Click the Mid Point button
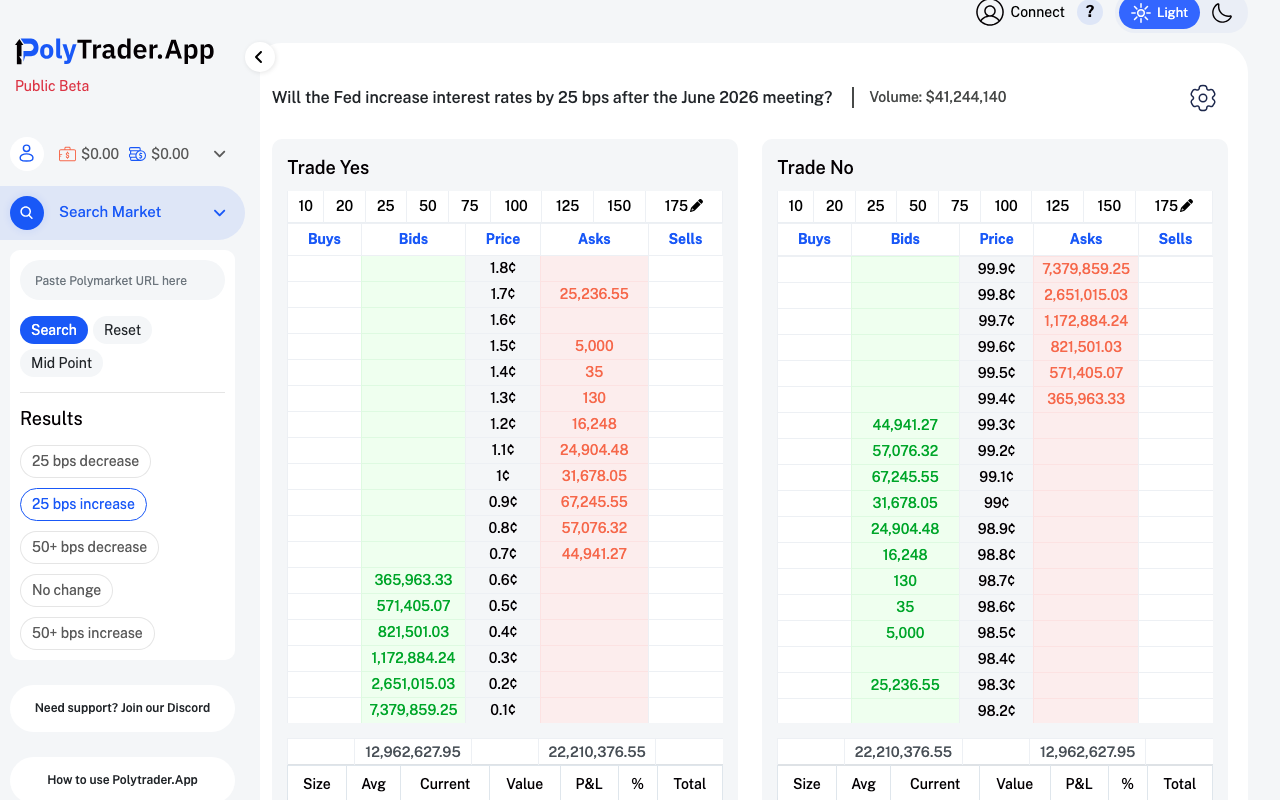Screen dimensions: 1280x800 61,363
